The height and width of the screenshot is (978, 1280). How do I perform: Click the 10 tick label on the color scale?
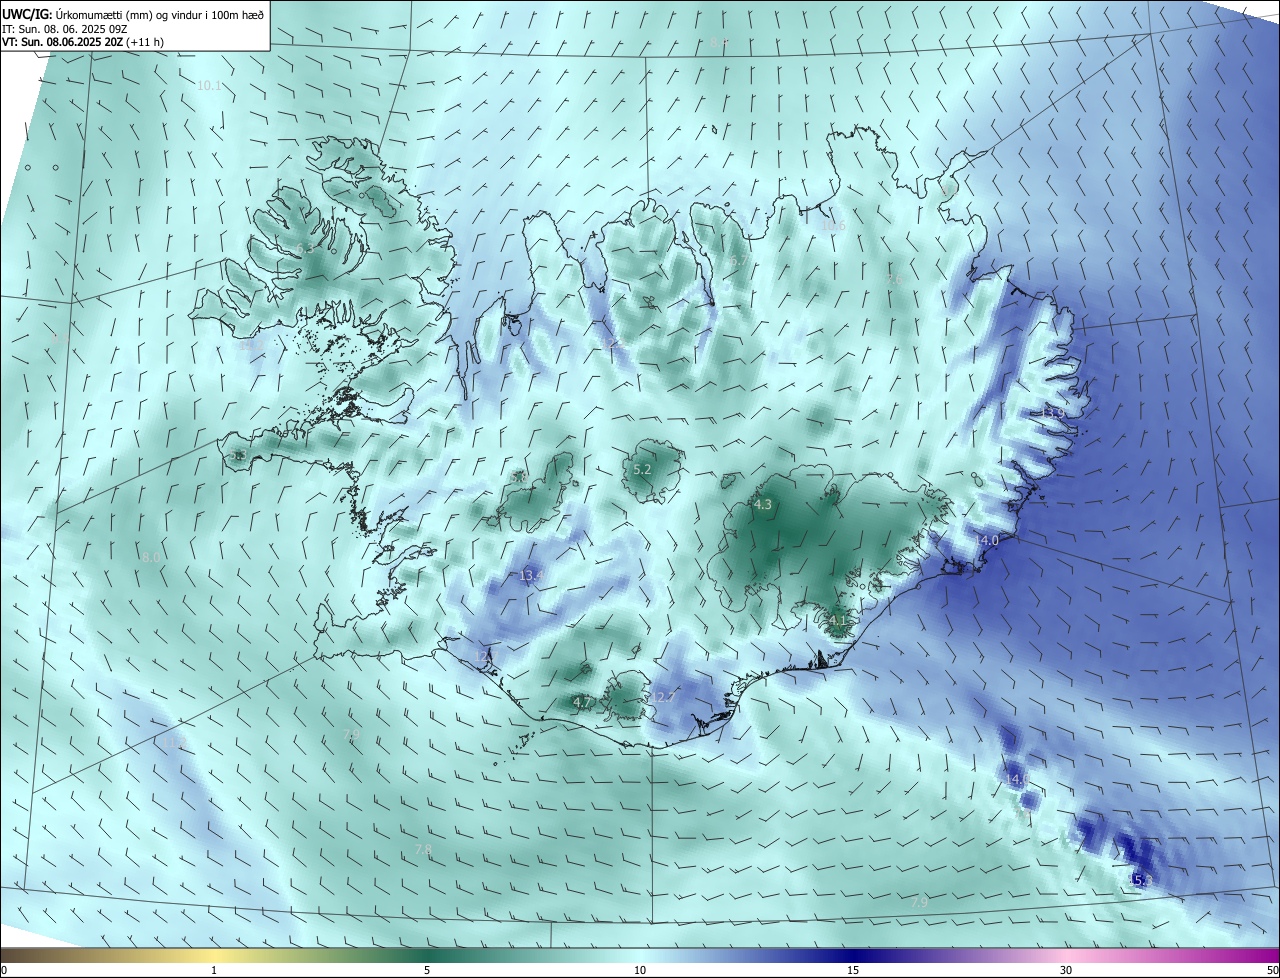(x=640, y=970)
